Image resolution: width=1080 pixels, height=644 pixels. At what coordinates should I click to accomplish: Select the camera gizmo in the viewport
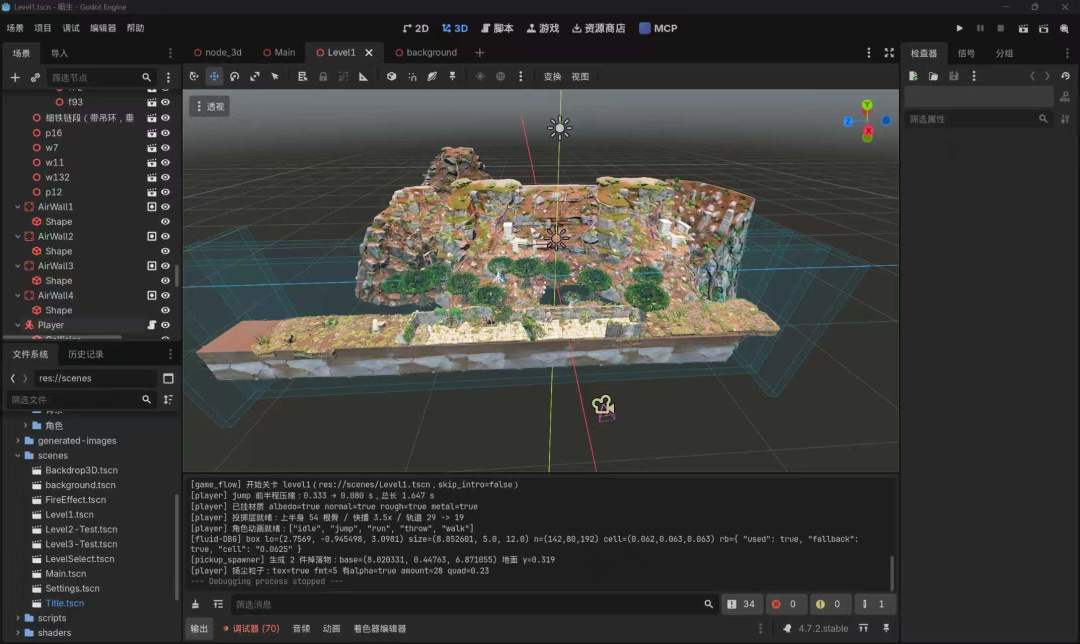click(x=603, y=406)
